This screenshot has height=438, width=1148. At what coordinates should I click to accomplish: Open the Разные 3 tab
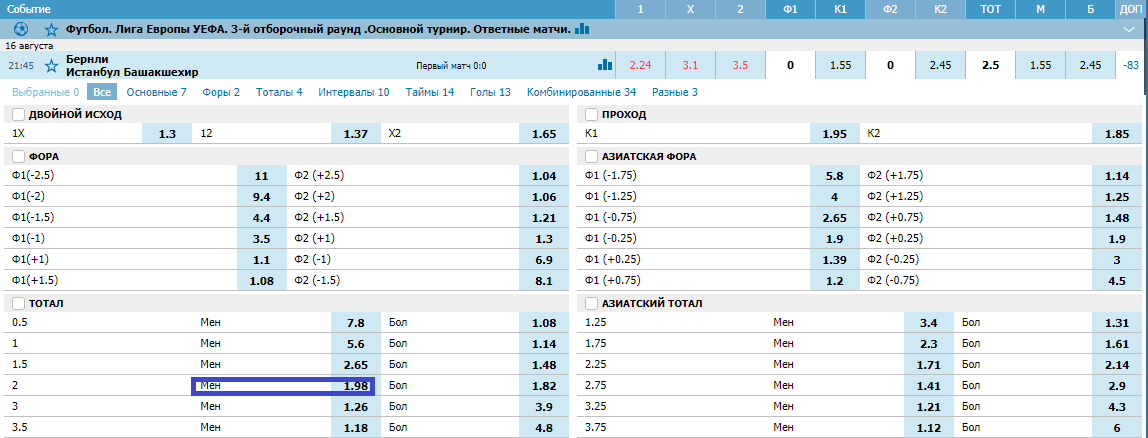tap(674, 92)
